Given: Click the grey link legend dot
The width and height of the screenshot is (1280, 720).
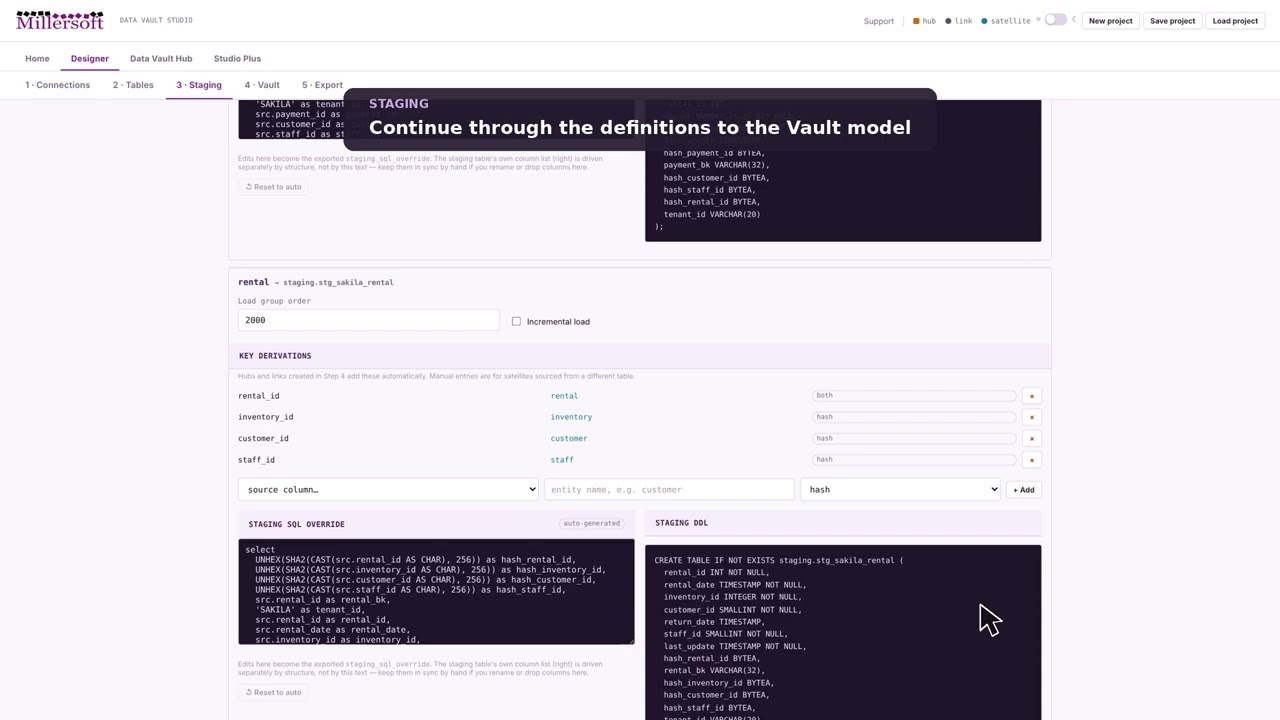Looking at the screenshot, I should [949, 21].
